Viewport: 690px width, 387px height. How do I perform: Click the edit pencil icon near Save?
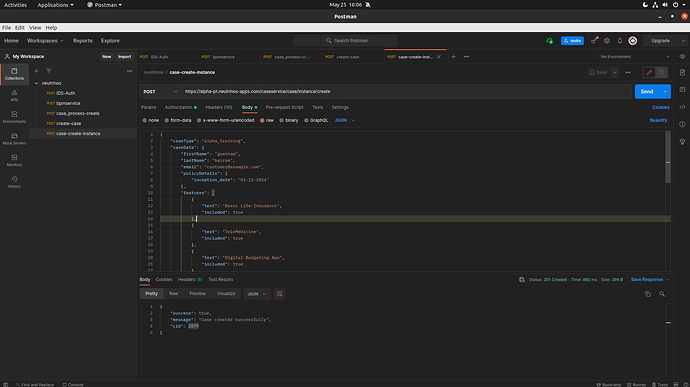pos(649,72)
